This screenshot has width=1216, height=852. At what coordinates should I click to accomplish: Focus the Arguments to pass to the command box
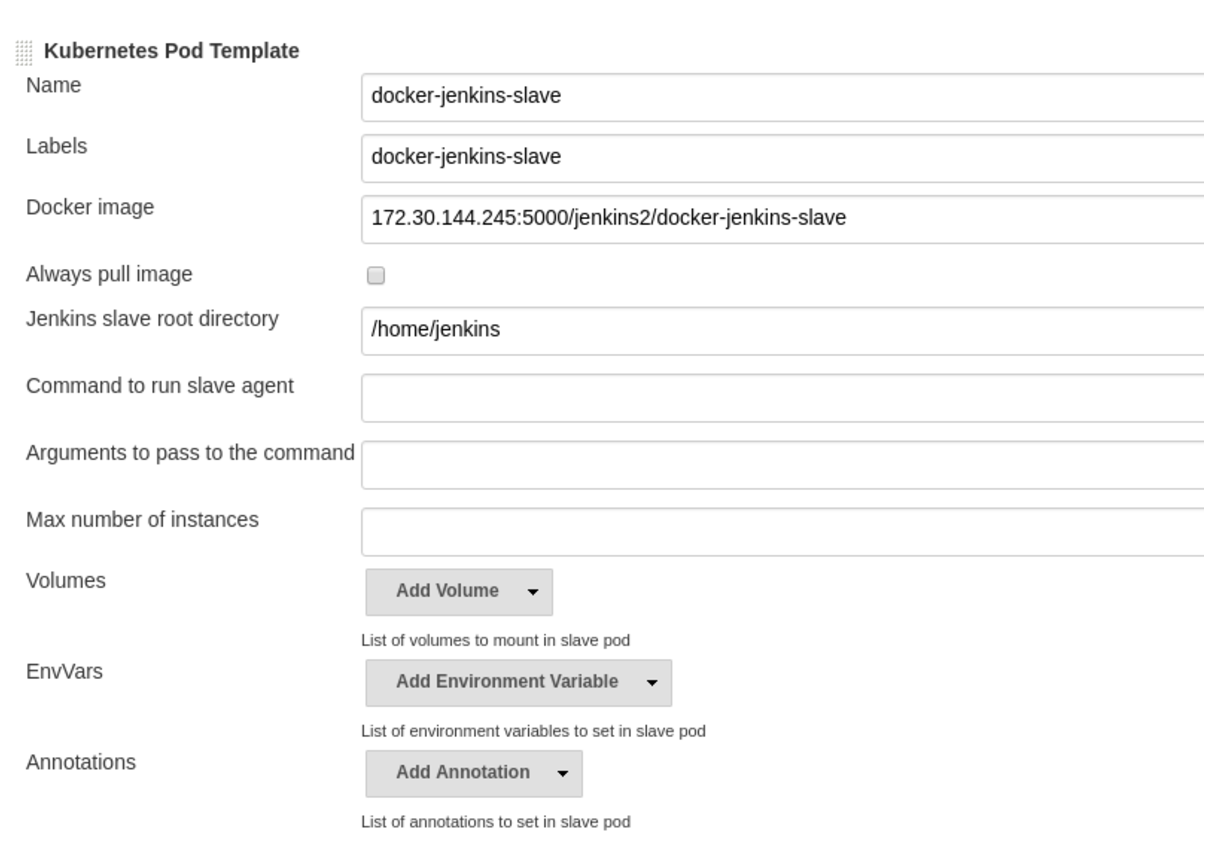click(782, 464)
